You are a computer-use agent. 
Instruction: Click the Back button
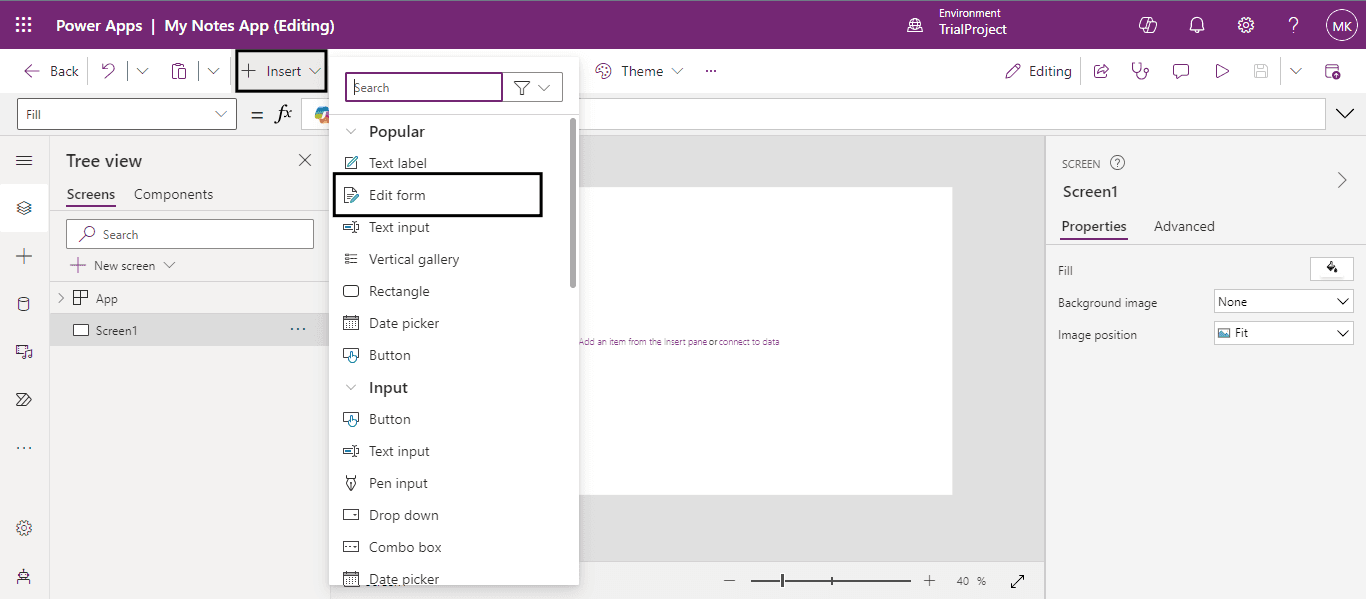52,71
